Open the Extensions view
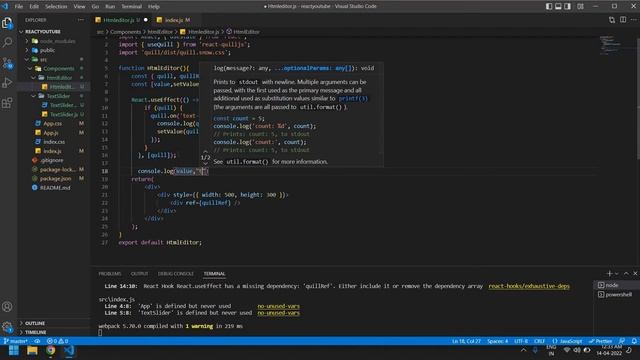The height and width of the screenshot is (360, 640). [x=7, y=103]
